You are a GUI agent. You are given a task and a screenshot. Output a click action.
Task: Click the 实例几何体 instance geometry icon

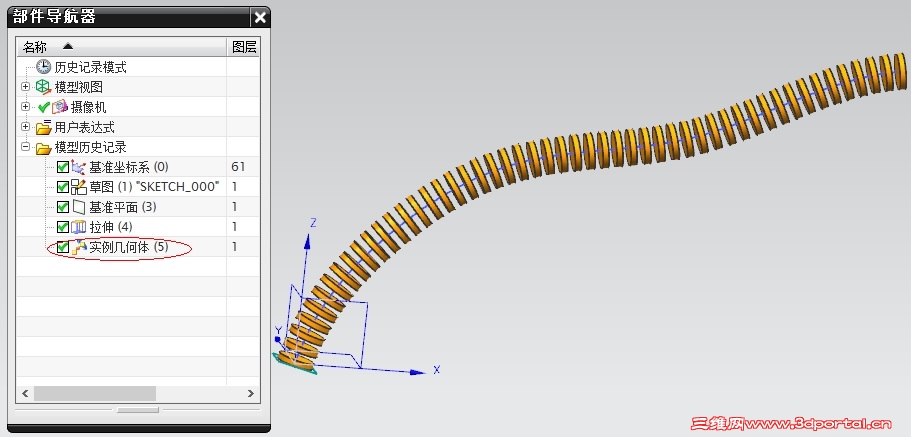[78, 247]
